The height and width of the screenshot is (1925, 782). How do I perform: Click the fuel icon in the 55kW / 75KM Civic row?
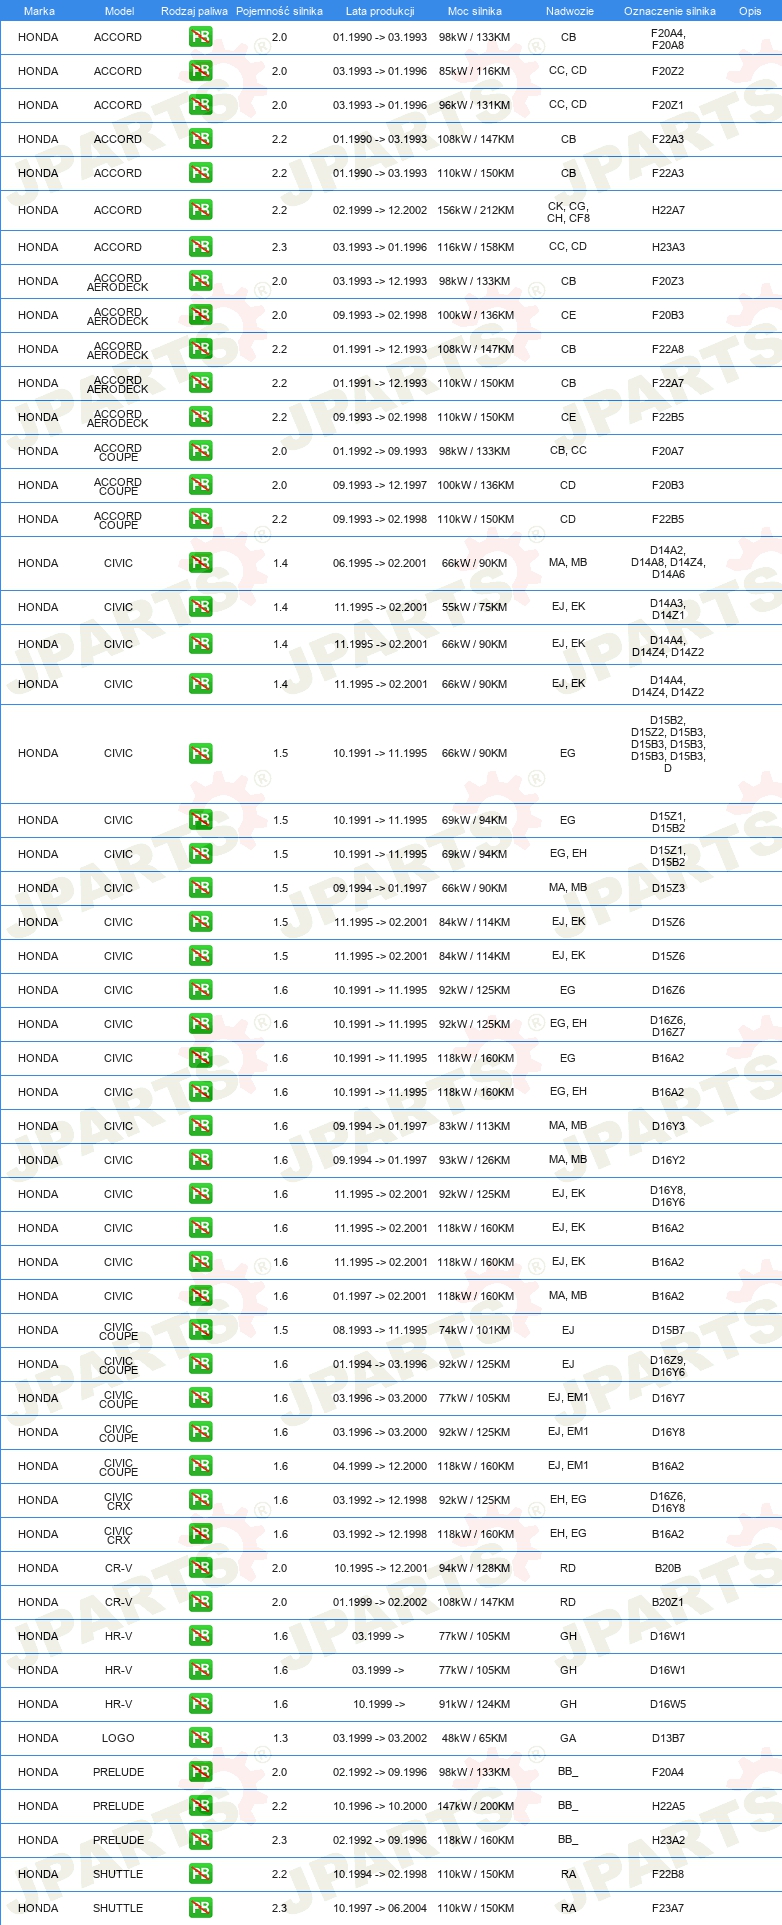(x=200, y=607)
